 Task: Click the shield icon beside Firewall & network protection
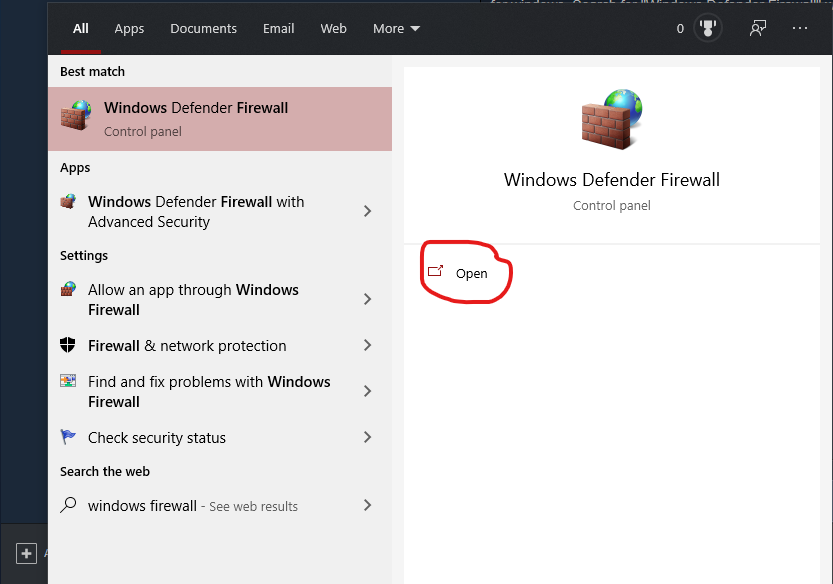[x=68, y=345]
